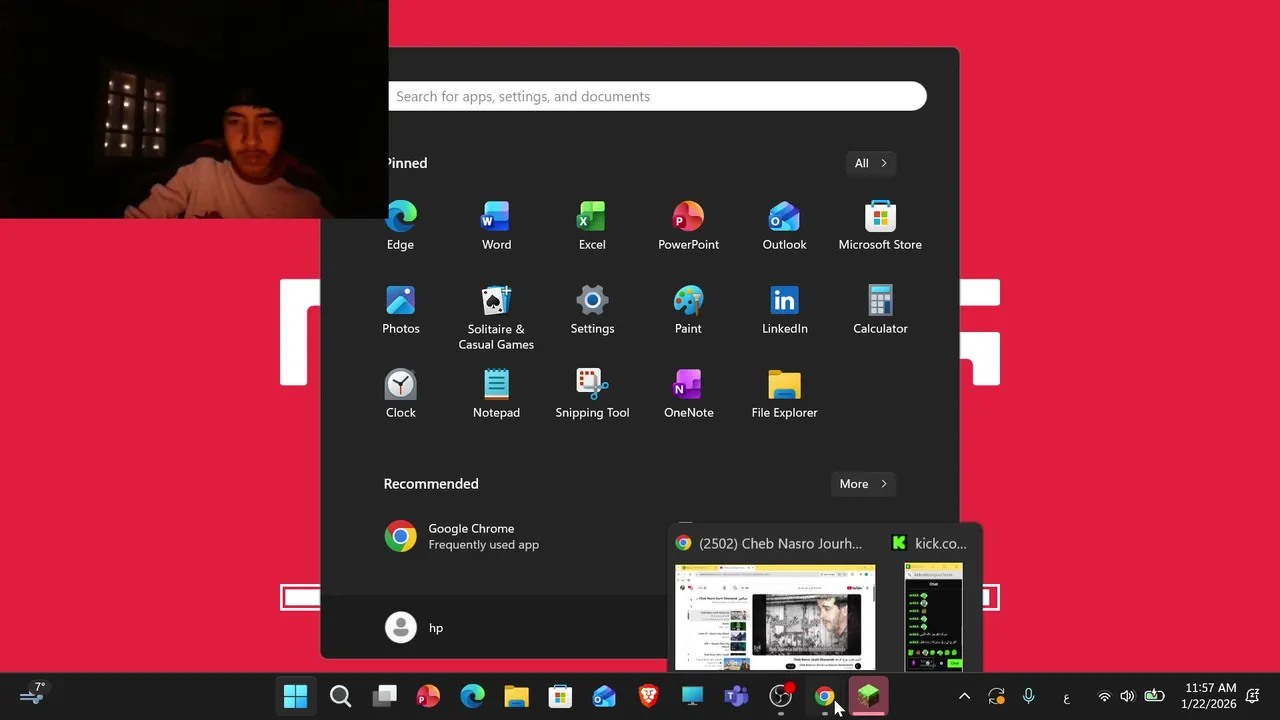The image size is (1280, 720).
Task: Open the Edge app in pinned apps
Action: pyautogui.click(x=401, y=226)
